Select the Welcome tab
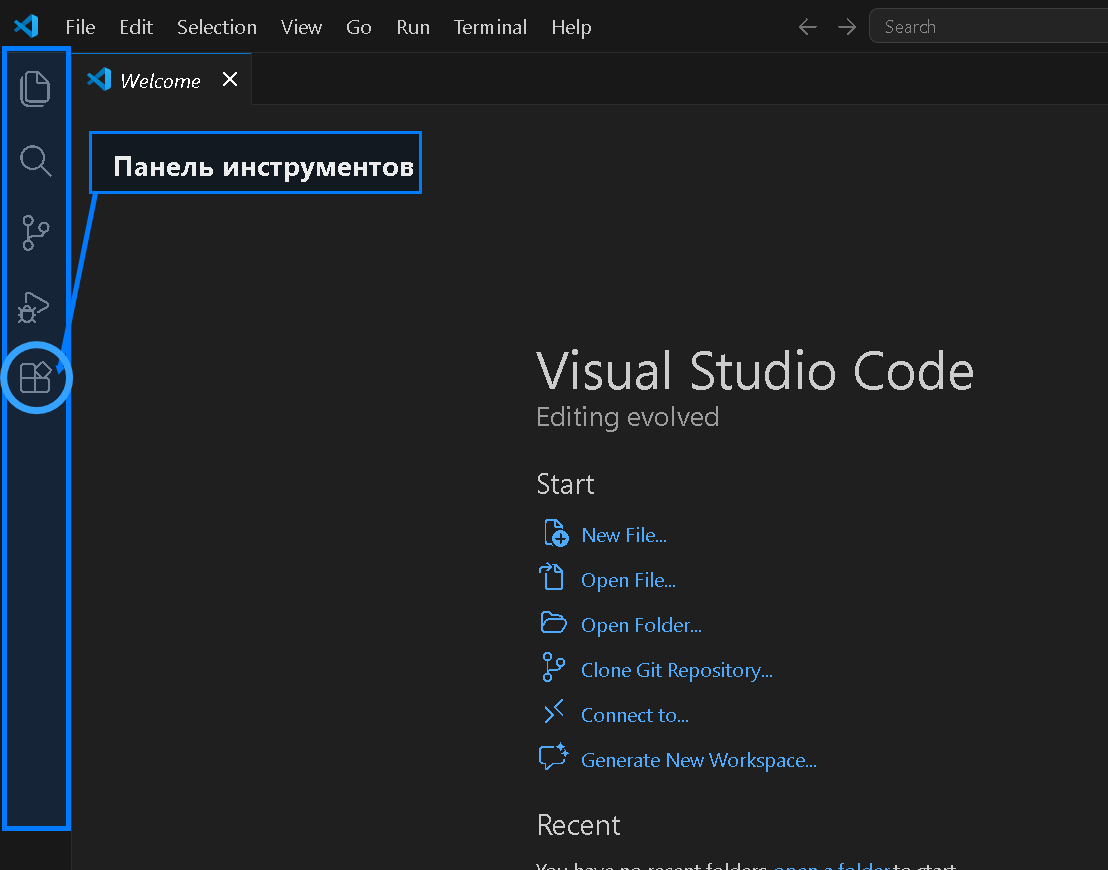This screenshot has width=1108, height=870. tap(160, 81)
